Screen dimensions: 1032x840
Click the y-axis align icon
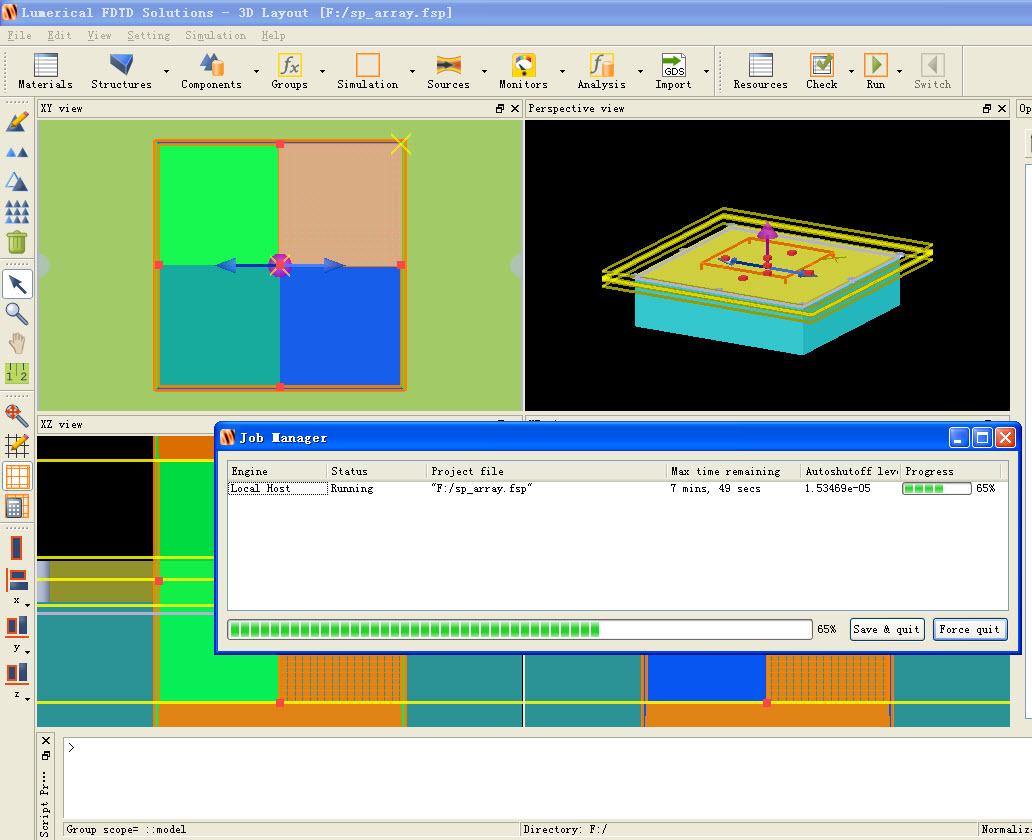(x=17, y=626)
